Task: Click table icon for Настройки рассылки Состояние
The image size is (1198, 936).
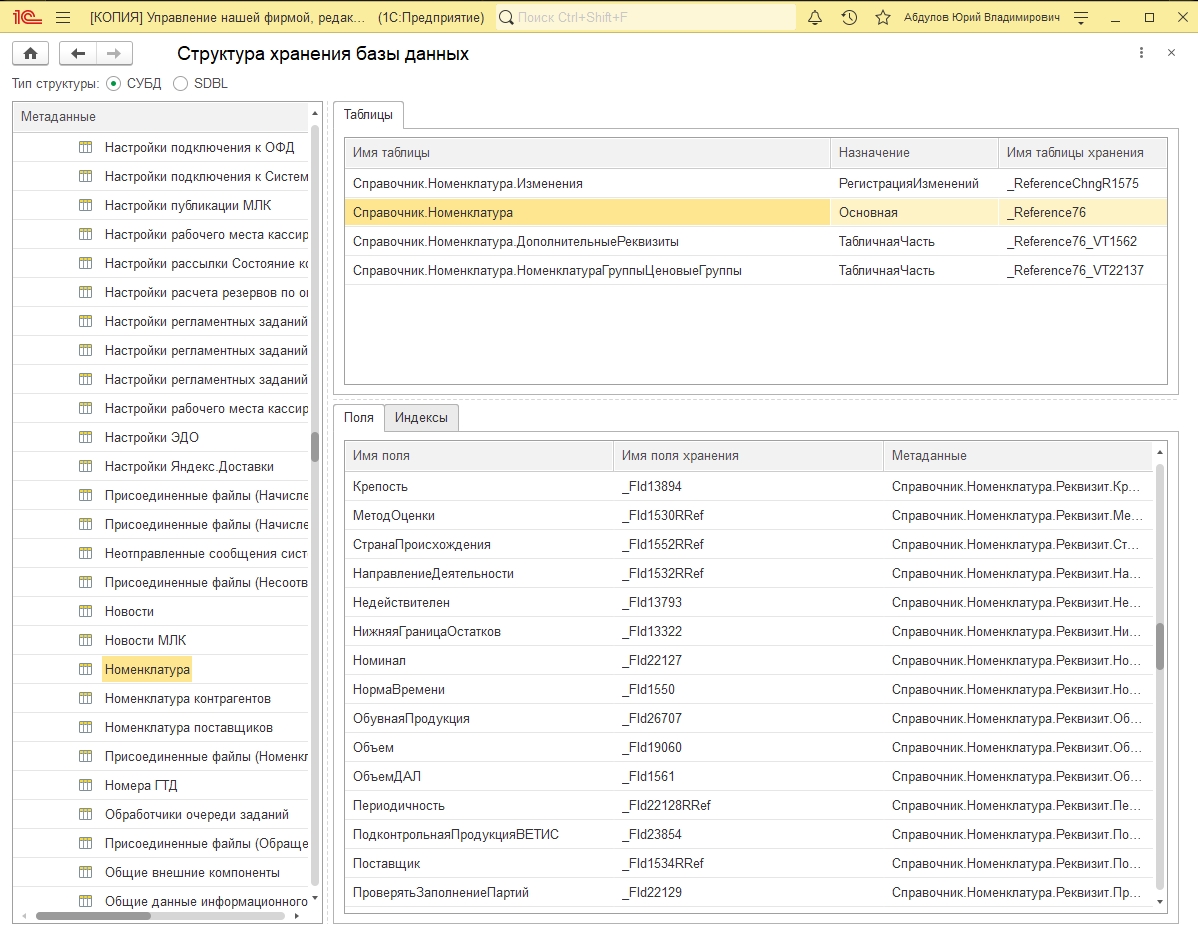Action: click(86, 264)
